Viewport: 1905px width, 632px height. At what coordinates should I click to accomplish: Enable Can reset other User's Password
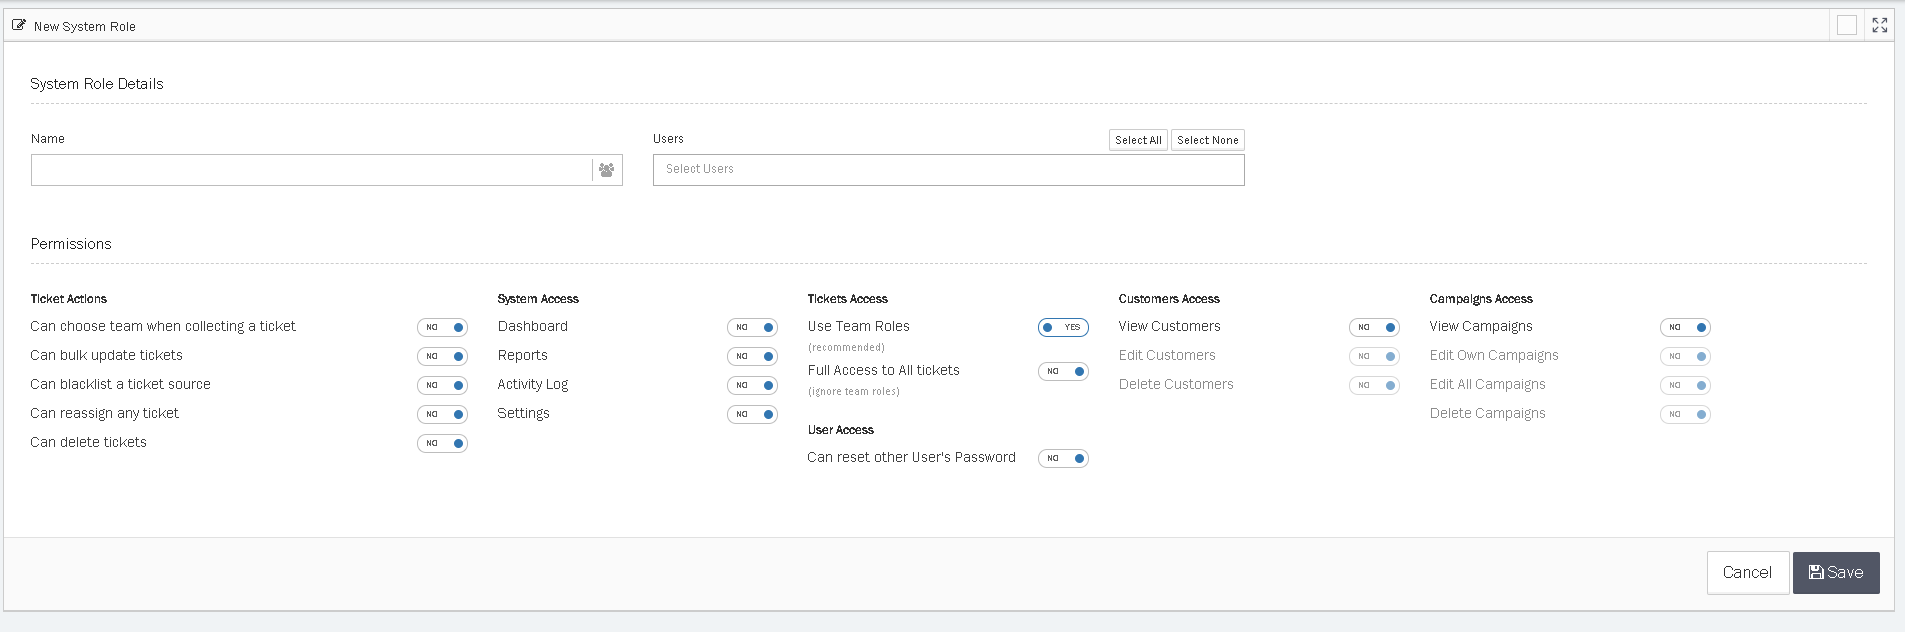tap(1062, 458)
